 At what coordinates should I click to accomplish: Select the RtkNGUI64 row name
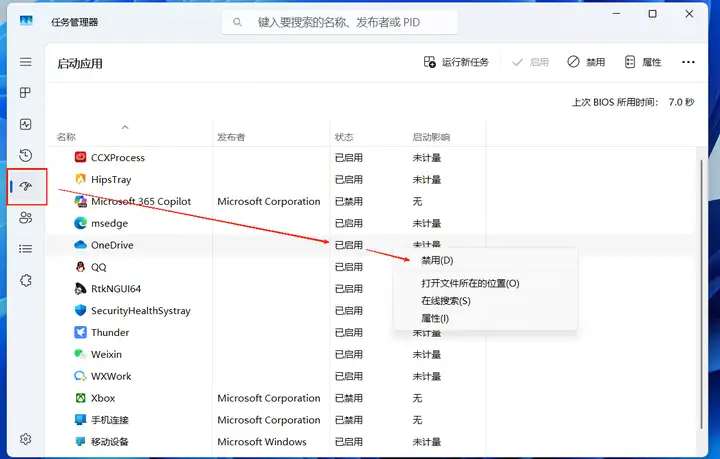116,289
